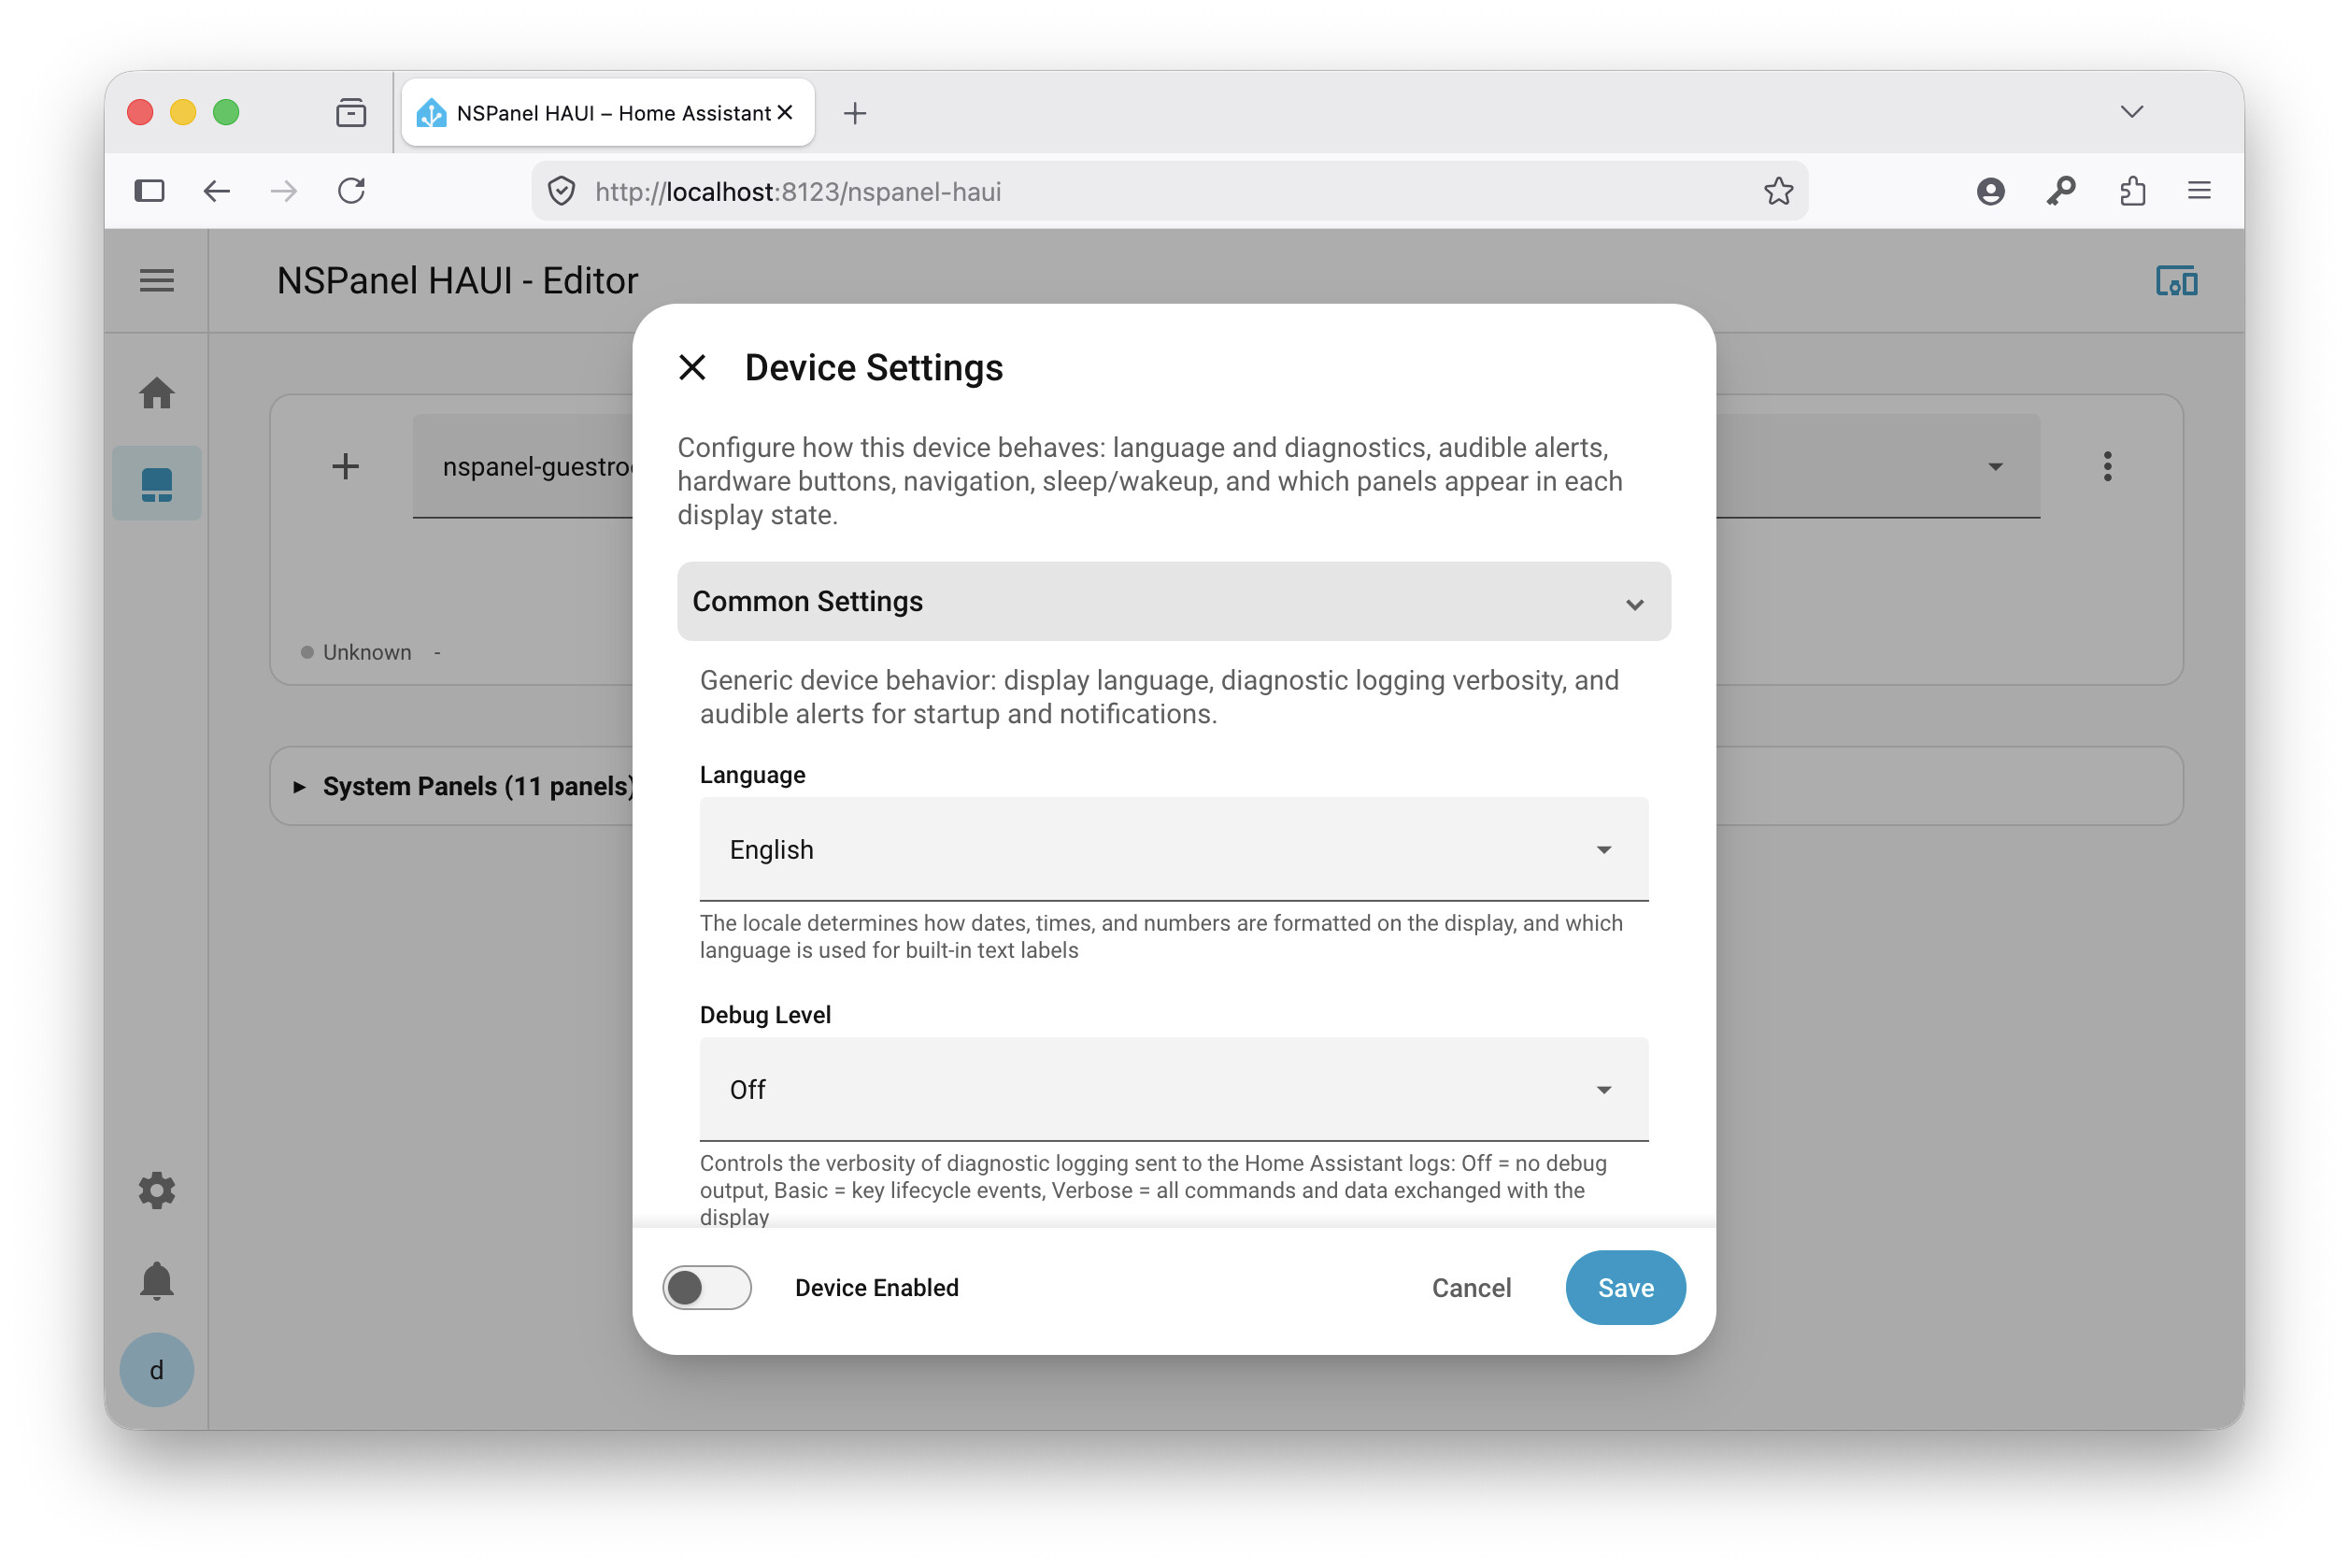Open the device three-dot menu
This screenshot has height=1568, width=2349.
click(x=2108, y=467)
